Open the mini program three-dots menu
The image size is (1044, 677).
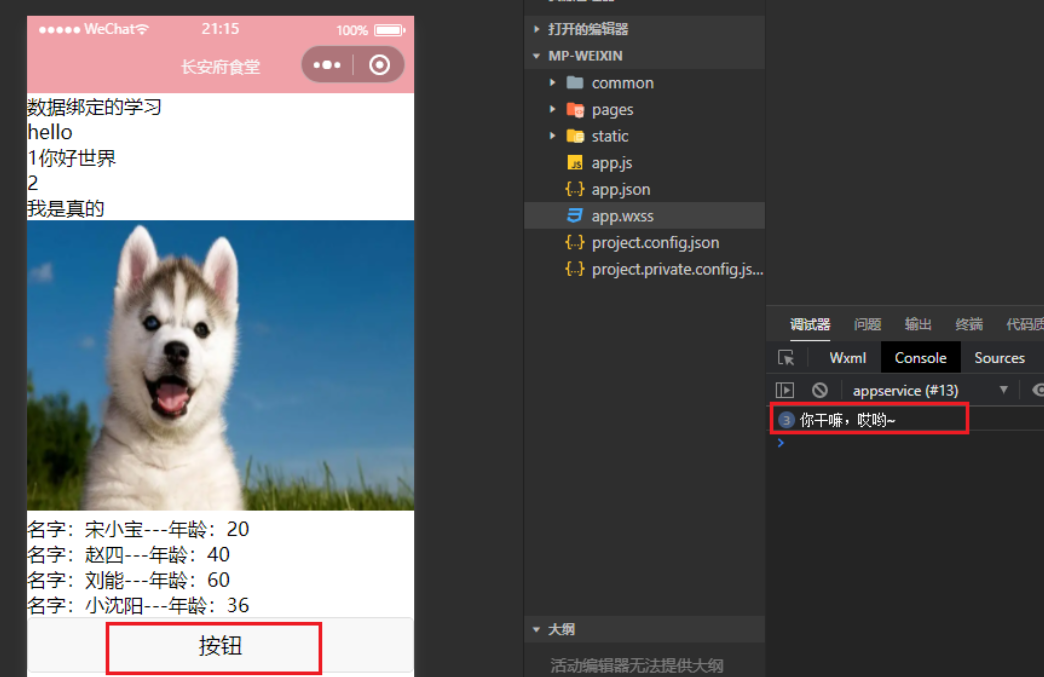327,65
